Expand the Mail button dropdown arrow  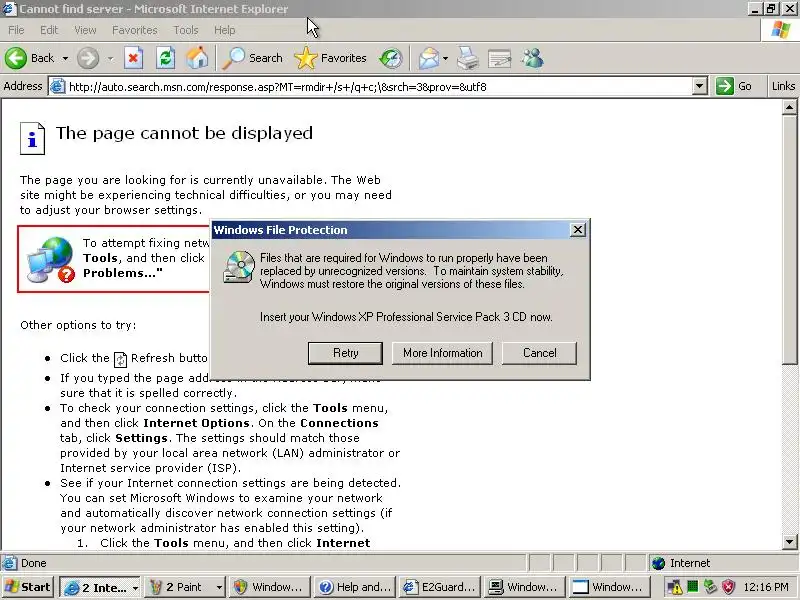[445, 59]
